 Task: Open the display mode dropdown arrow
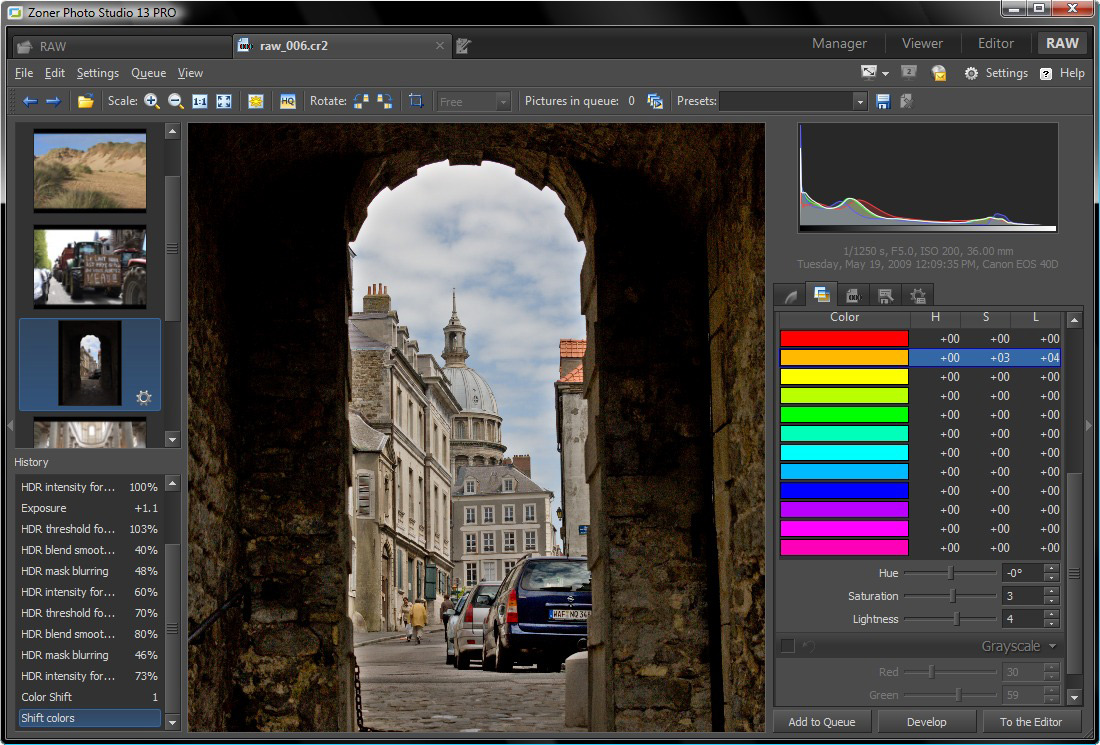click(885, 74)
